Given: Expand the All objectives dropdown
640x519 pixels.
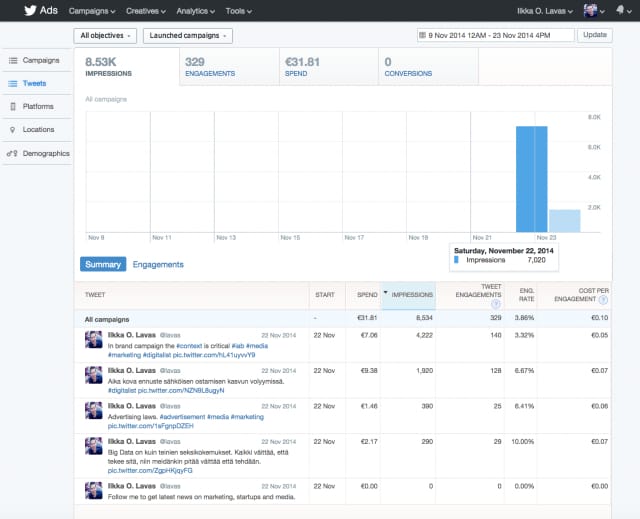Looking at the screenshot, I should pyautogui.click(x=105, y=35).
